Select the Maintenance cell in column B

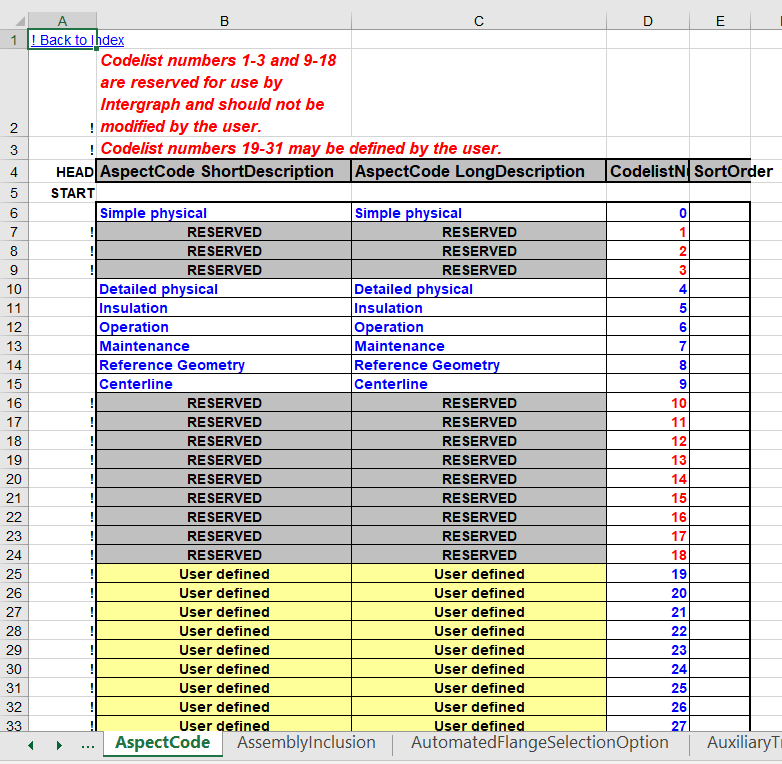[x=224, y=346]
